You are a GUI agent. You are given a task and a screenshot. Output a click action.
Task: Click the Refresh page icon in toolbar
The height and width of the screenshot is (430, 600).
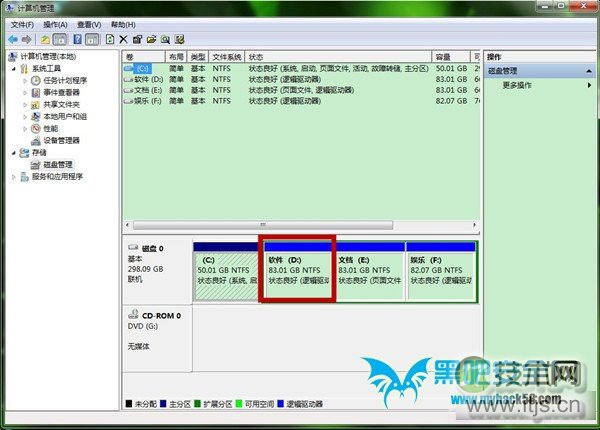(x=110, y=39)
